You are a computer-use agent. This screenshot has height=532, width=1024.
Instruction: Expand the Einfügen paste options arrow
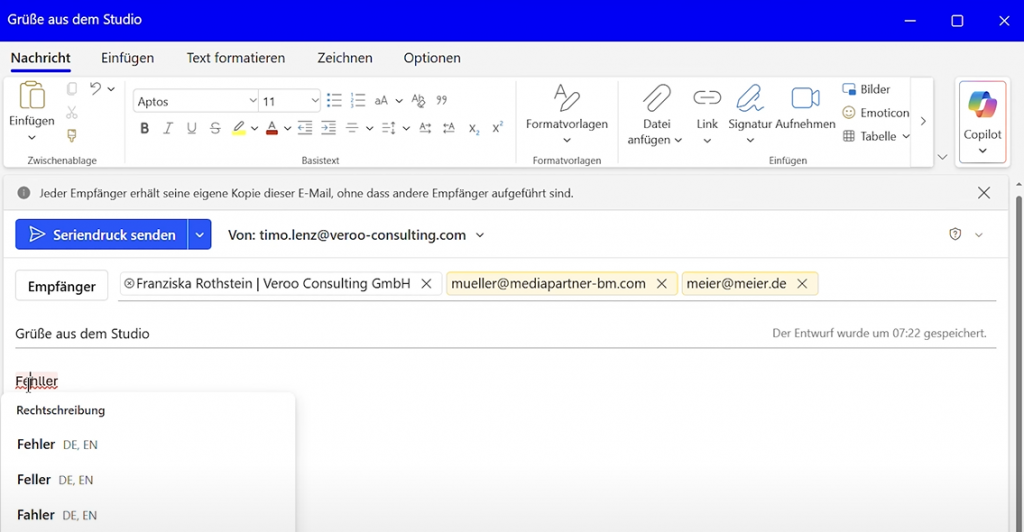pos(31,138)
